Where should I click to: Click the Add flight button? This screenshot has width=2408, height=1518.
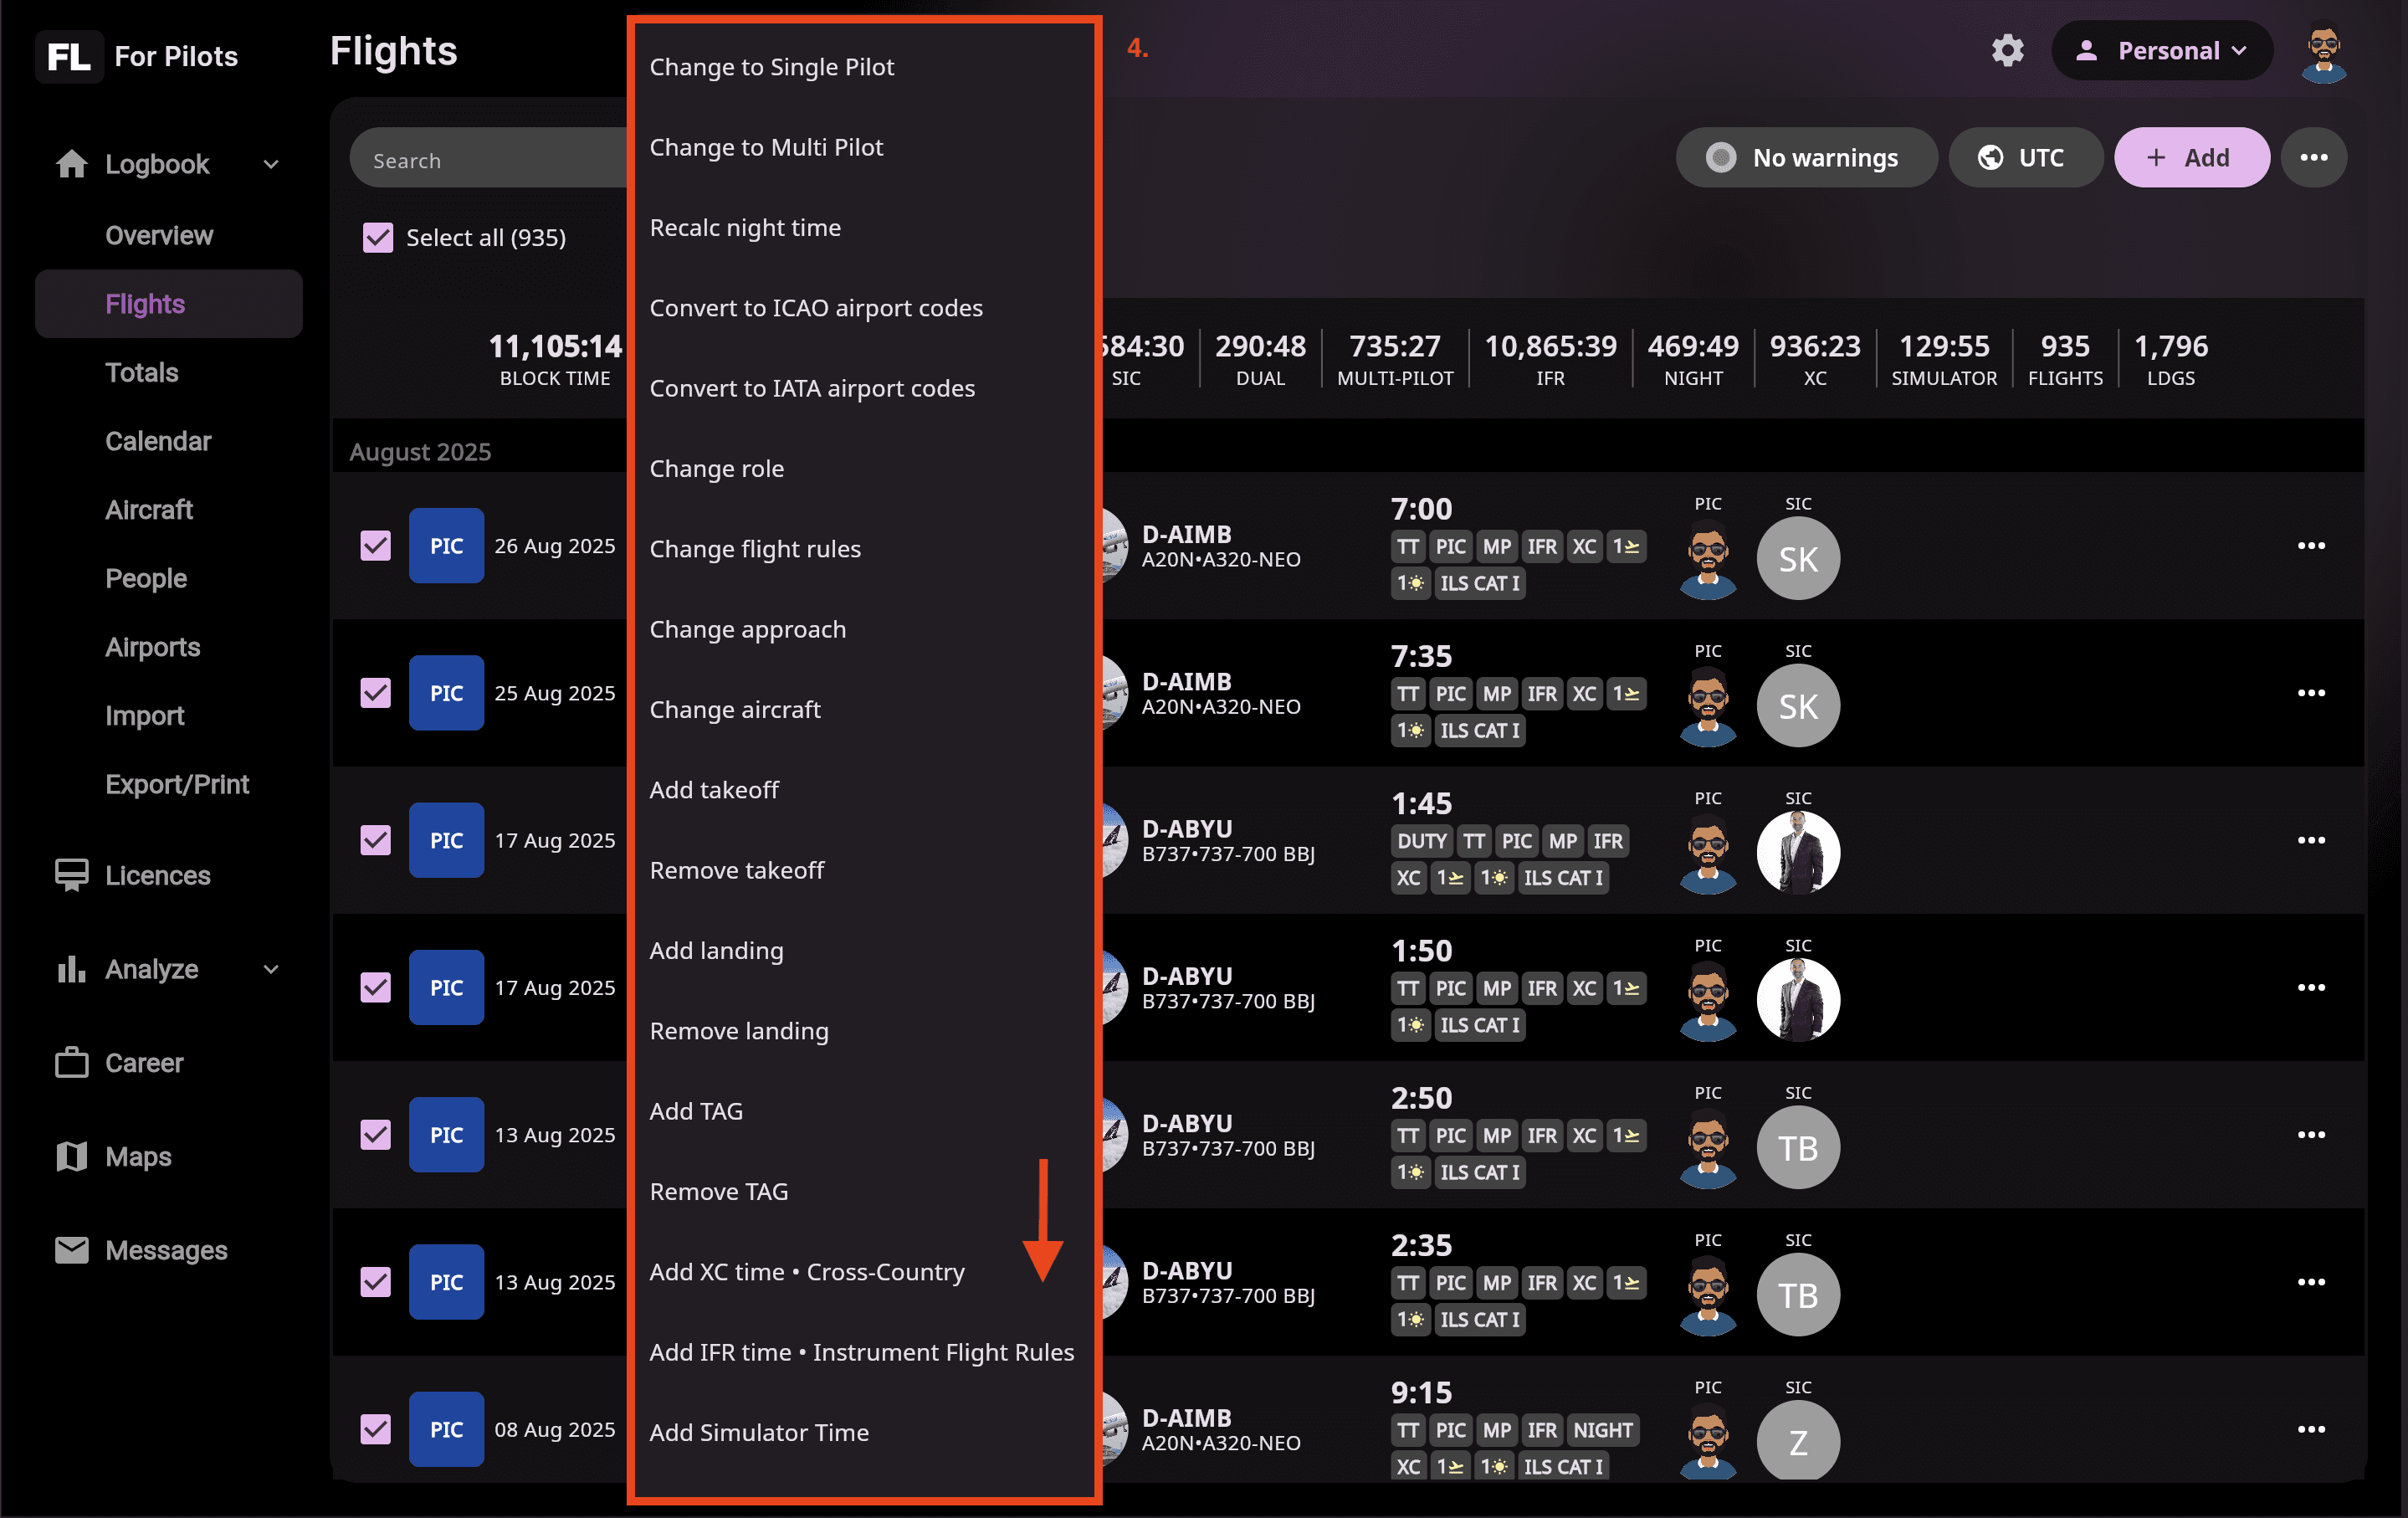click(2190, 157)
